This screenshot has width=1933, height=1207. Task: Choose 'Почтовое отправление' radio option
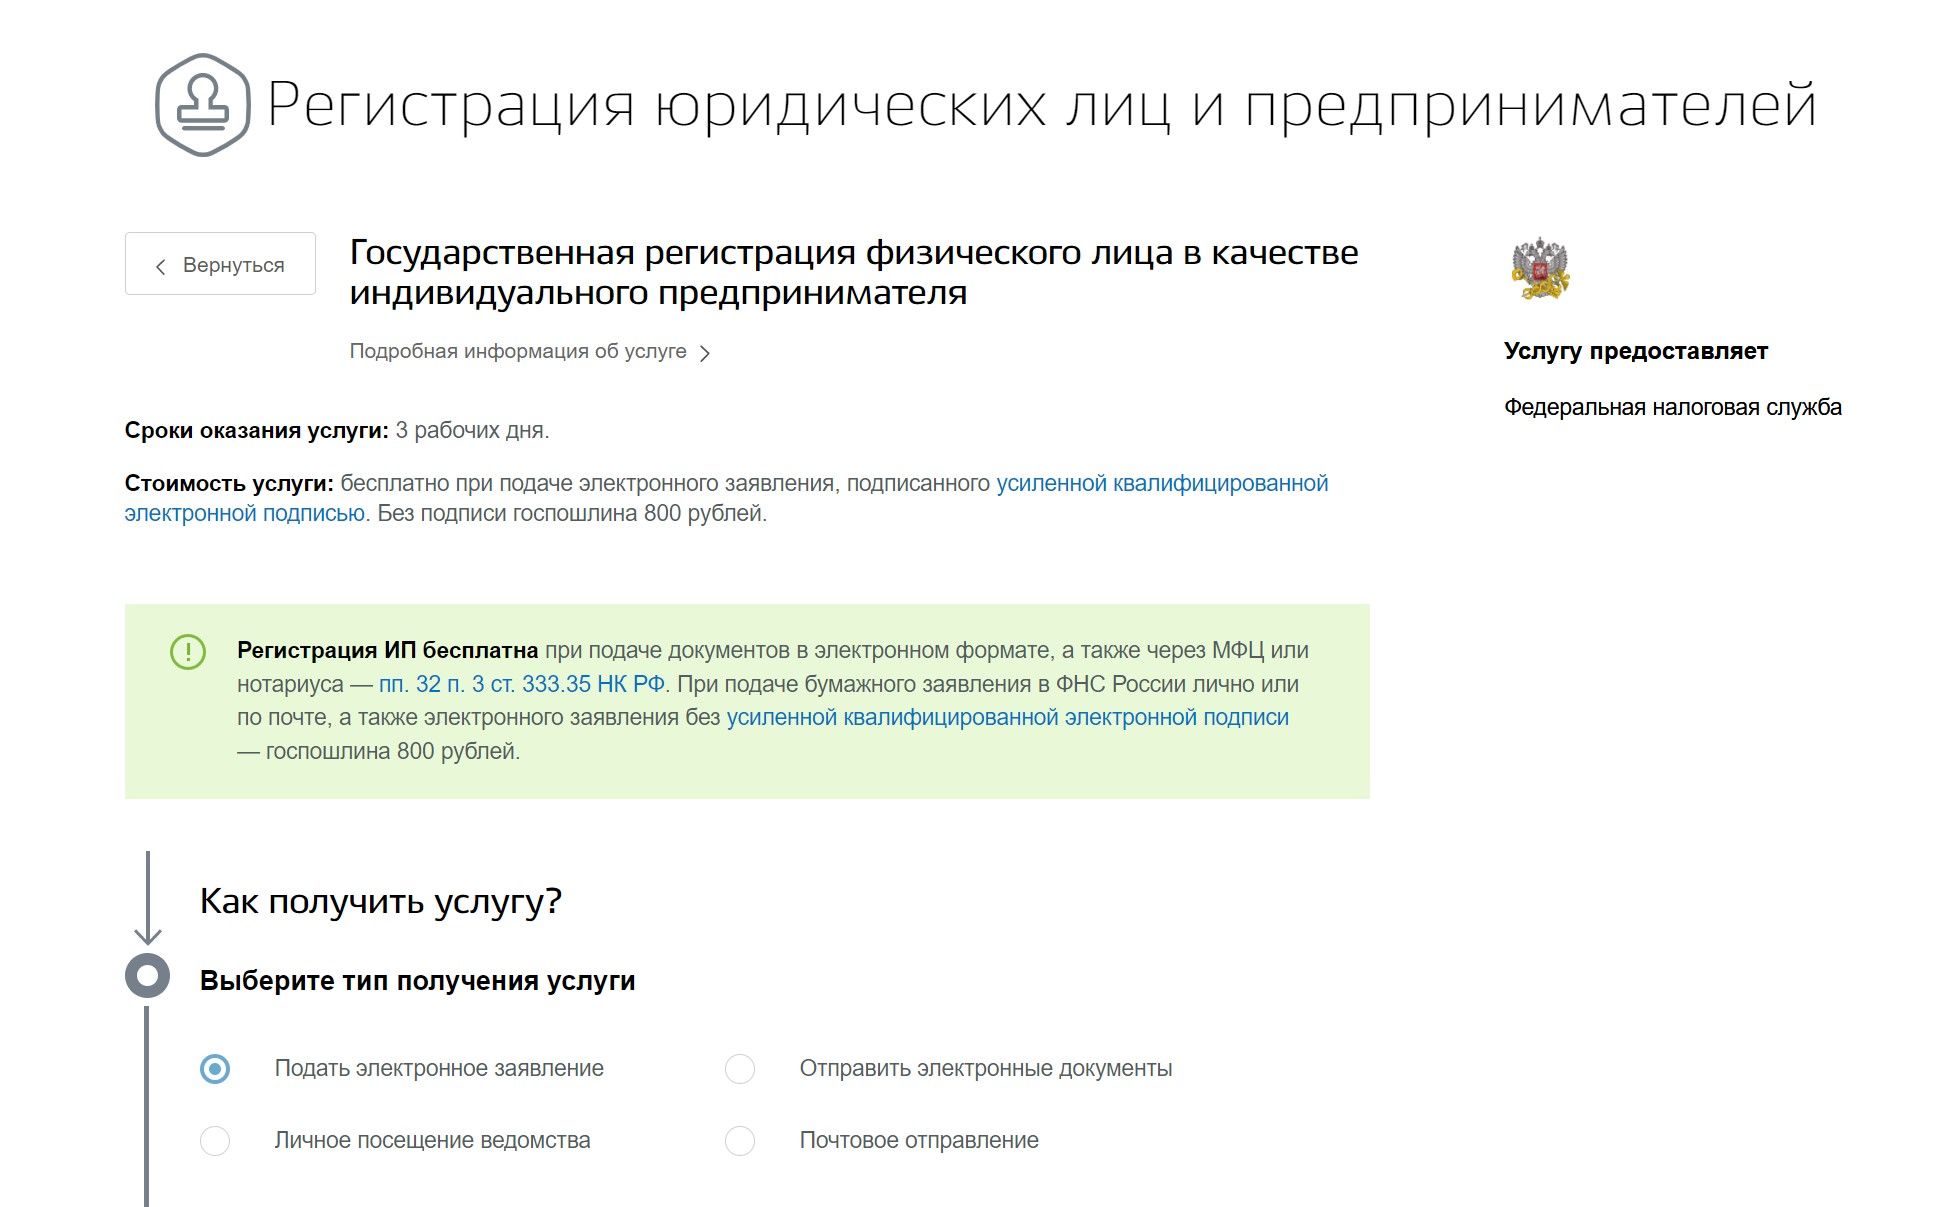pos(740,1141)
